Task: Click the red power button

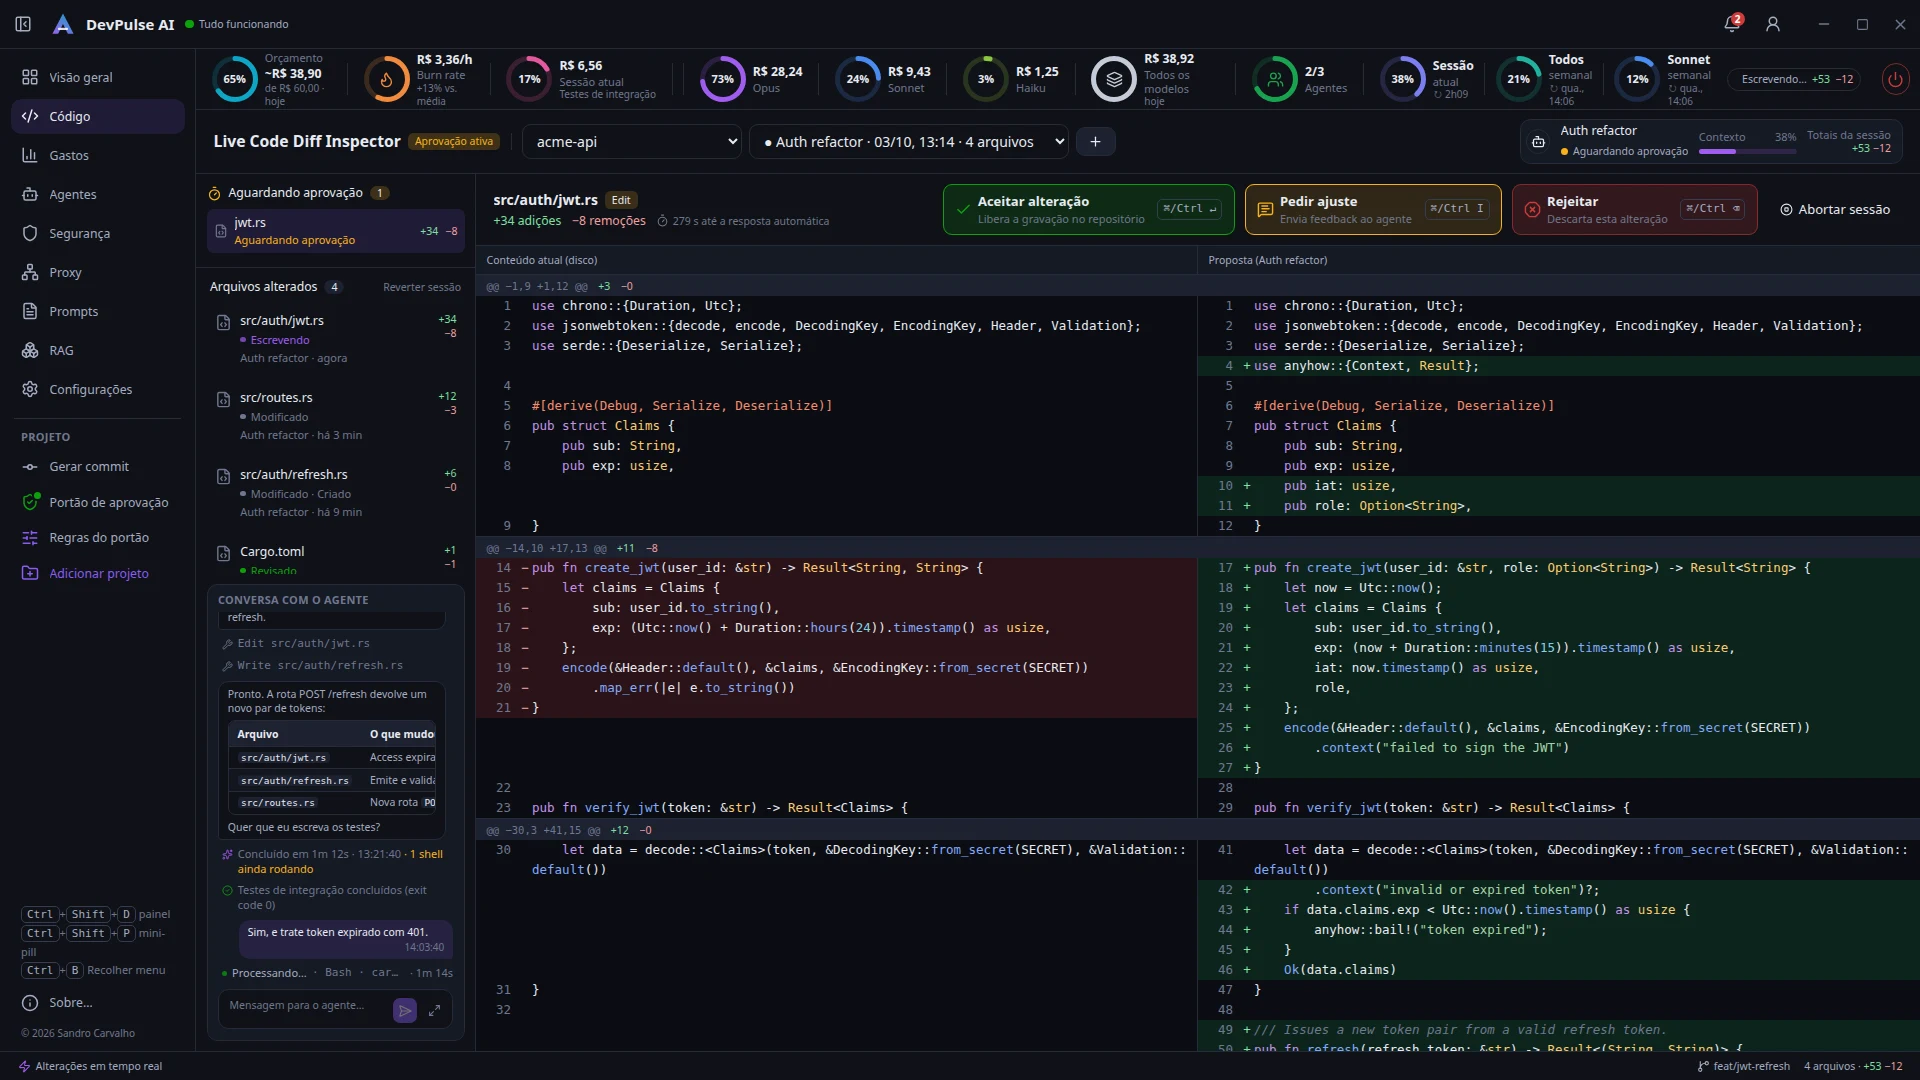Action: point(1895,79)
